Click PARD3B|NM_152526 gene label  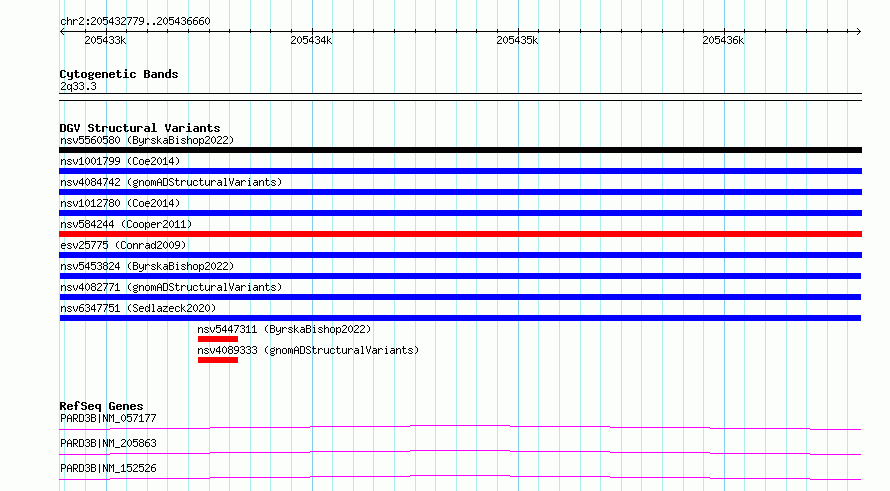[108, 468]
